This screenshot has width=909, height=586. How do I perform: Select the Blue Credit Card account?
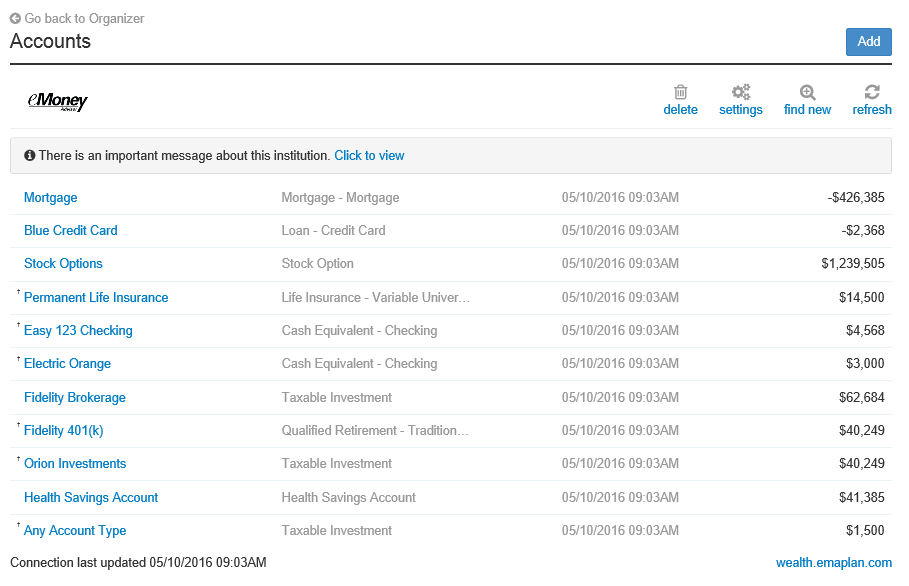click(x=71, y=231)
